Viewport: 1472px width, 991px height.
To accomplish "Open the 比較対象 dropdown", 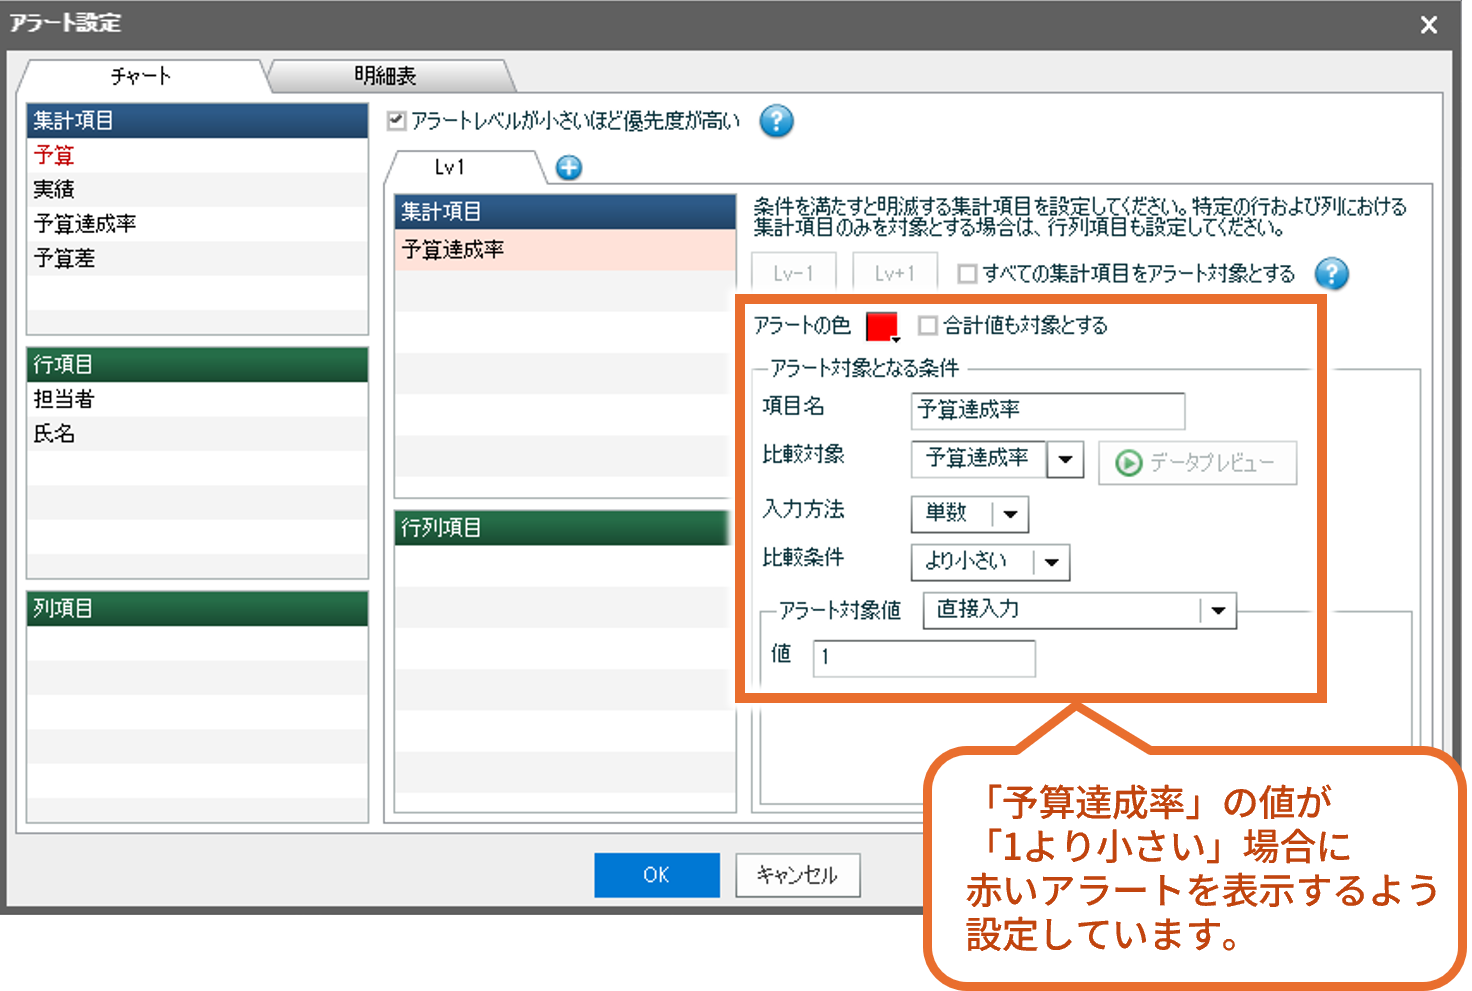I will [x=1065, y=460].
